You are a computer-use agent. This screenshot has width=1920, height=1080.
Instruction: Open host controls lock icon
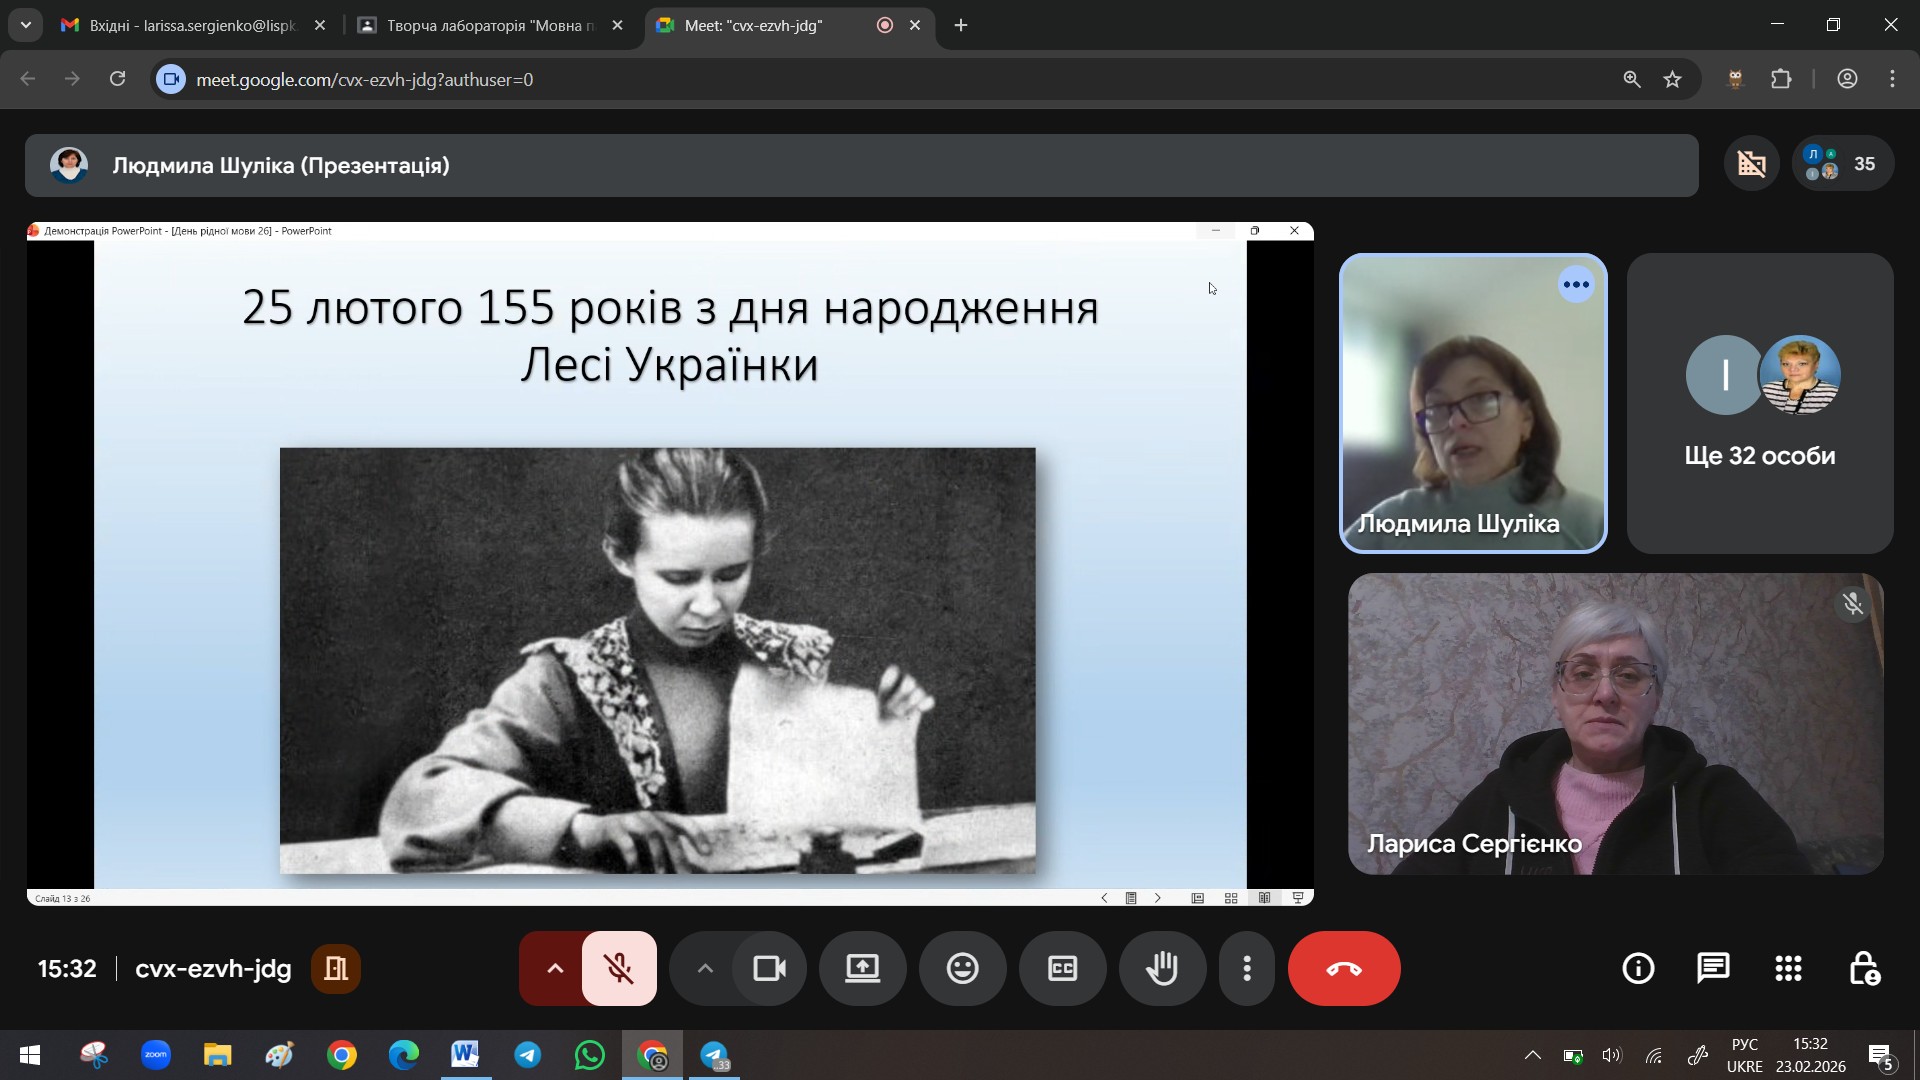tap(1864, 968)
